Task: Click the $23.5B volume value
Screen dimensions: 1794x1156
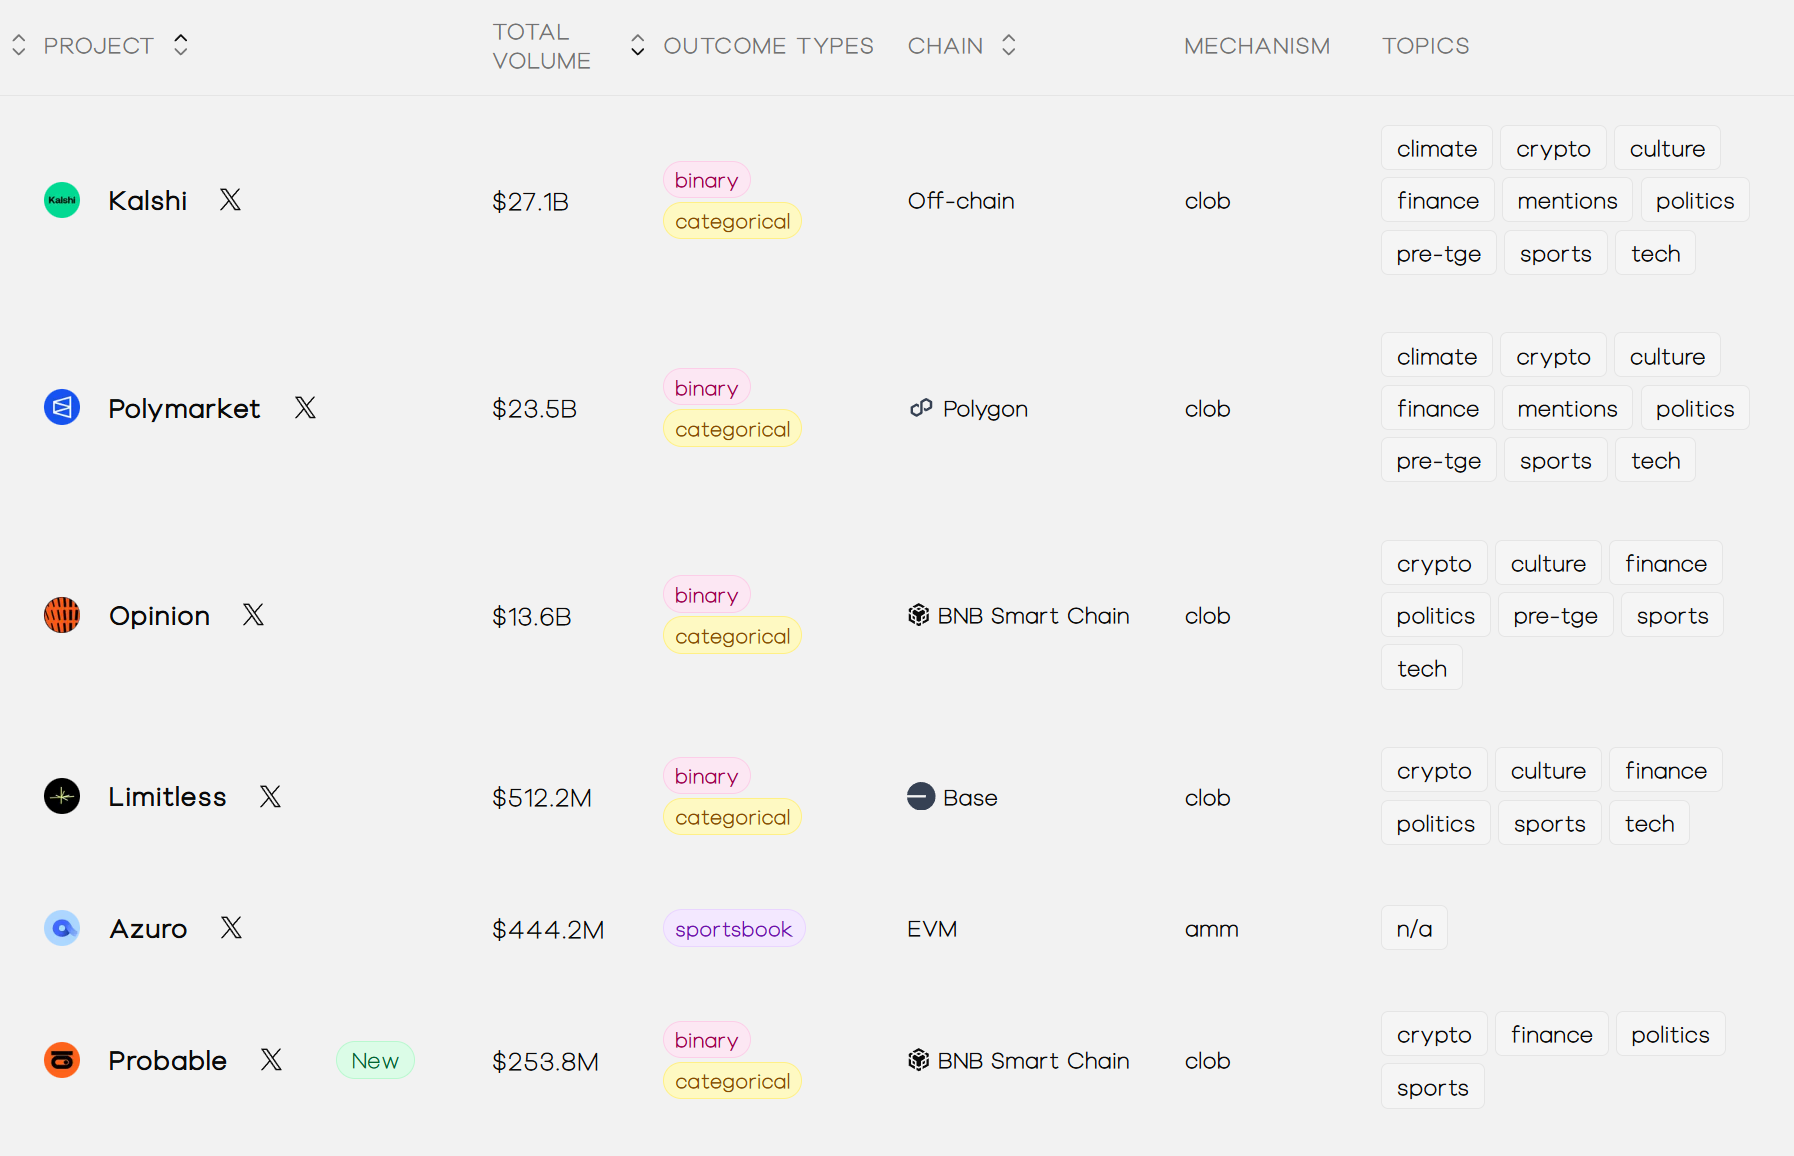Action: [x=534, y=409]
